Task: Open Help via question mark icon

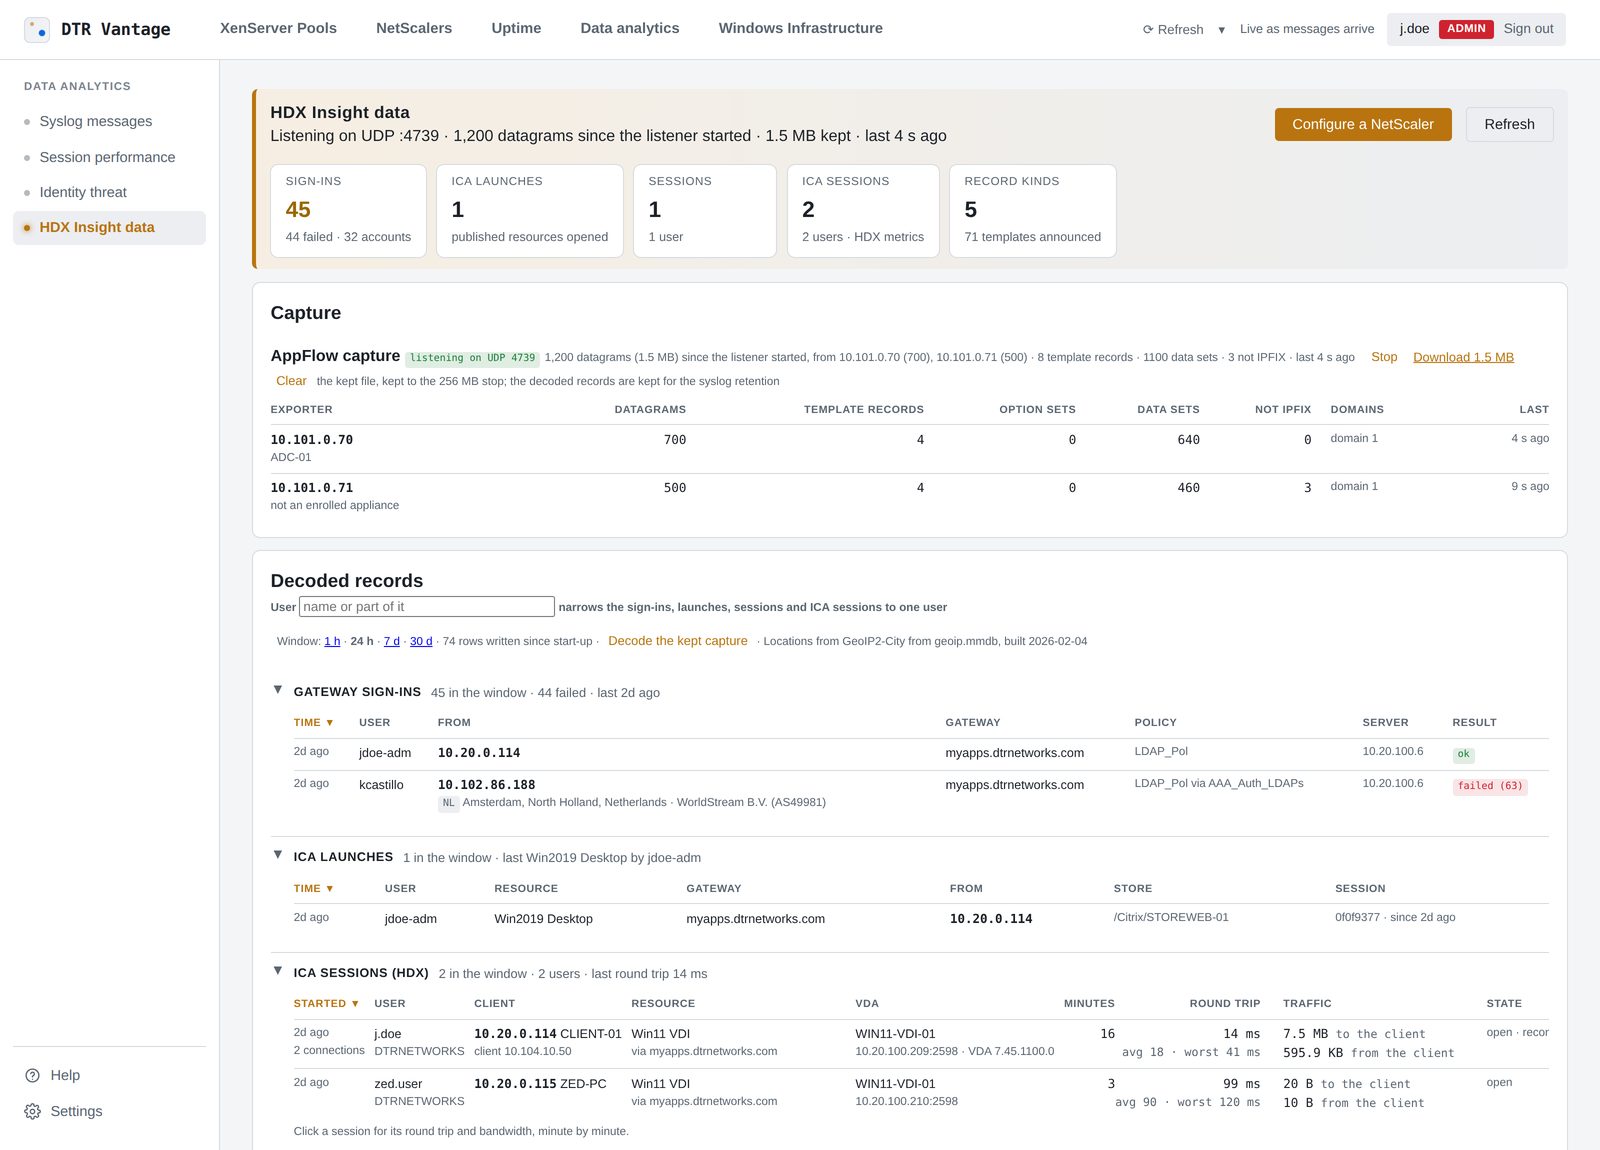Action: (32, 1076)
